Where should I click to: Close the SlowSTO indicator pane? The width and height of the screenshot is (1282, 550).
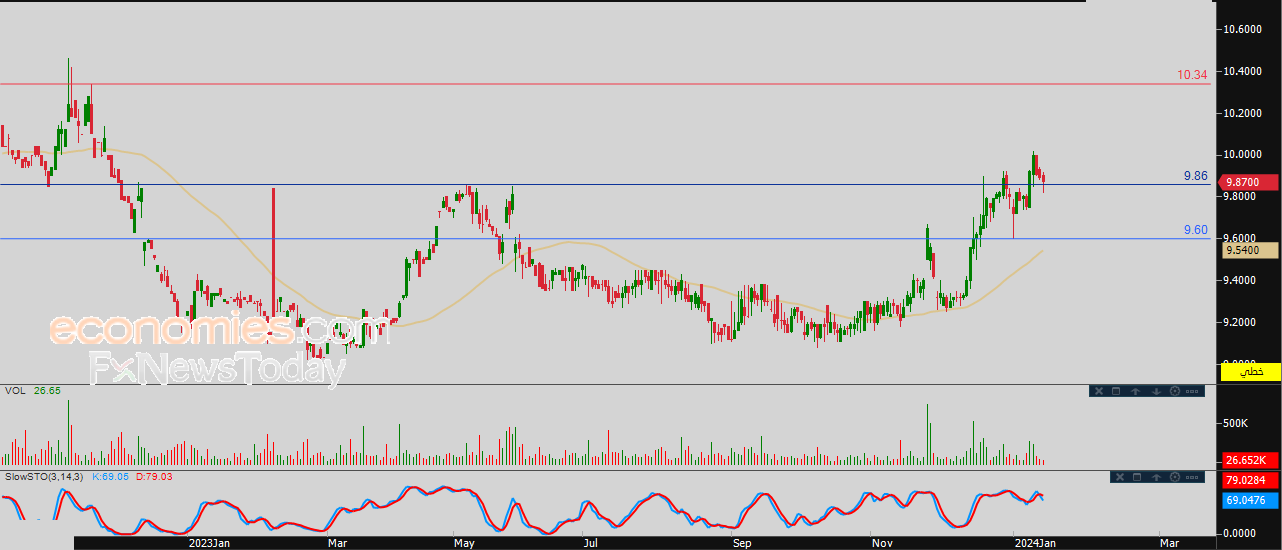1120,477
